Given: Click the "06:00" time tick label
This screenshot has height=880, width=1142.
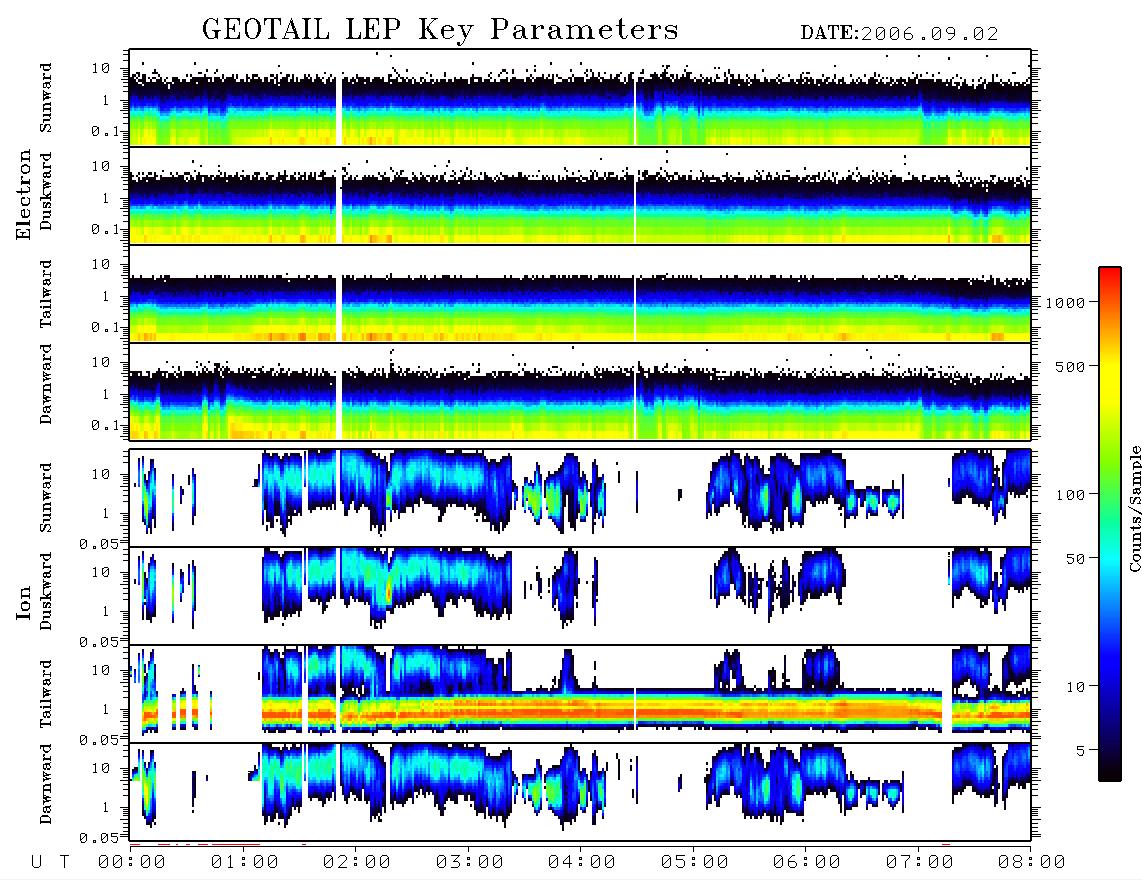Looking at the screenshot, I should (x=807, y=863).
